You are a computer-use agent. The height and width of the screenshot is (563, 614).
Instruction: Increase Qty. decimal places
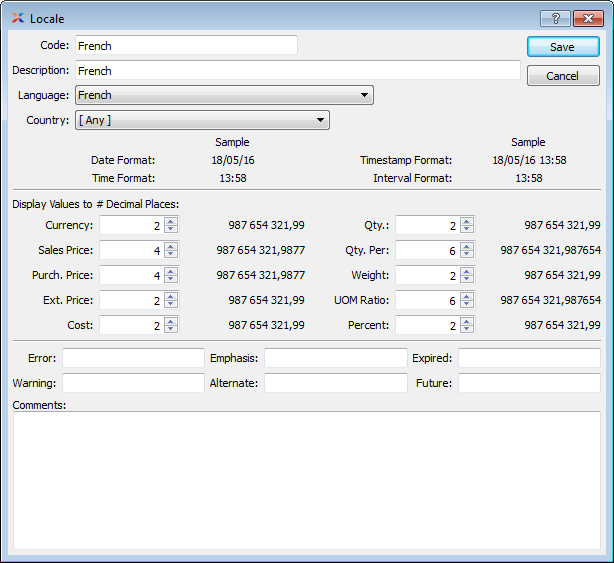[467, 221]
